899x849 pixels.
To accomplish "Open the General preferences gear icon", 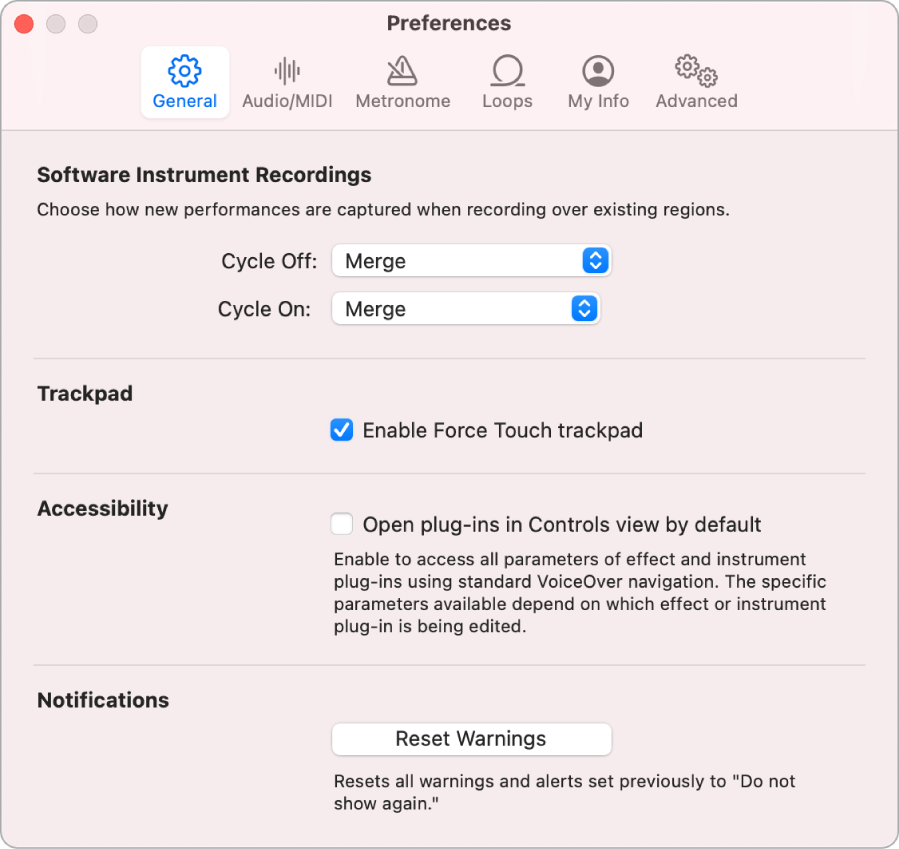I will (x=185, y=71).
